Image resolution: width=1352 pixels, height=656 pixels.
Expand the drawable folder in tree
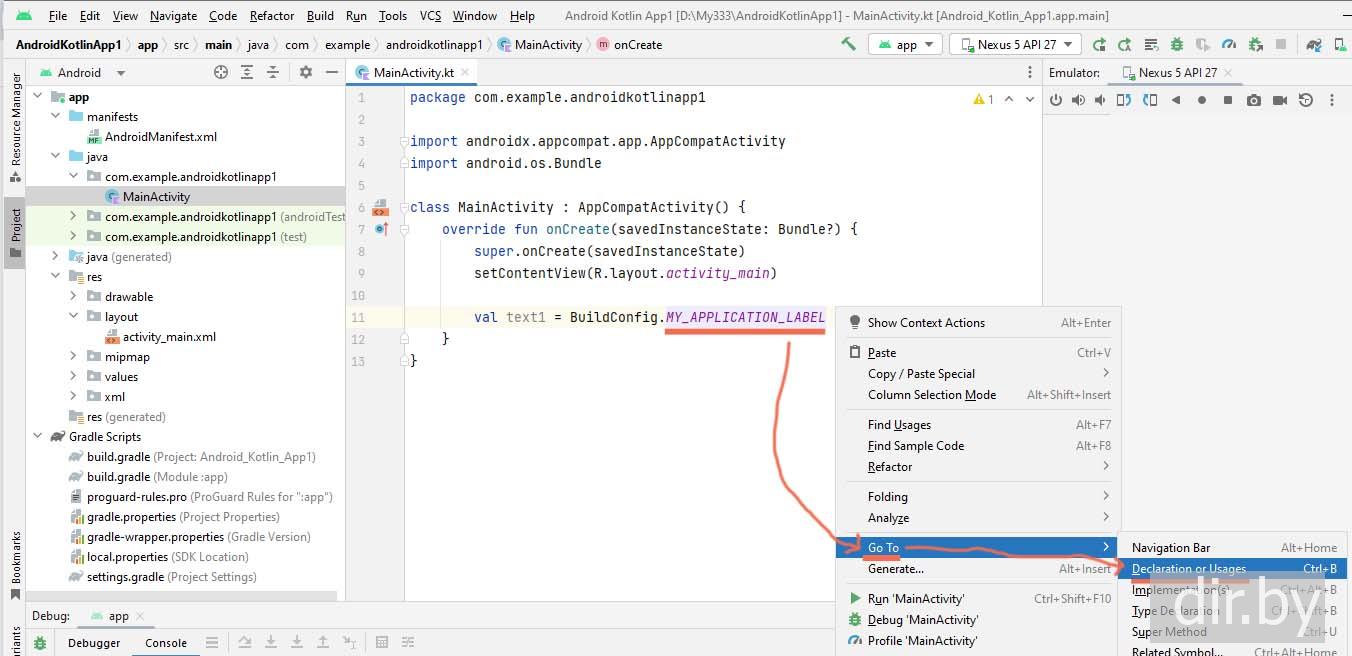[x=73, y=297]
